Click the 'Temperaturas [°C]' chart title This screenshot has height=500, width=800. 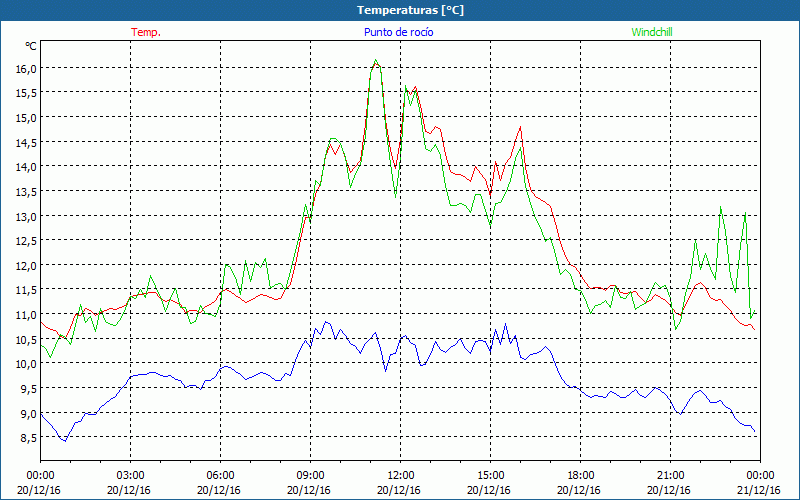410,10
